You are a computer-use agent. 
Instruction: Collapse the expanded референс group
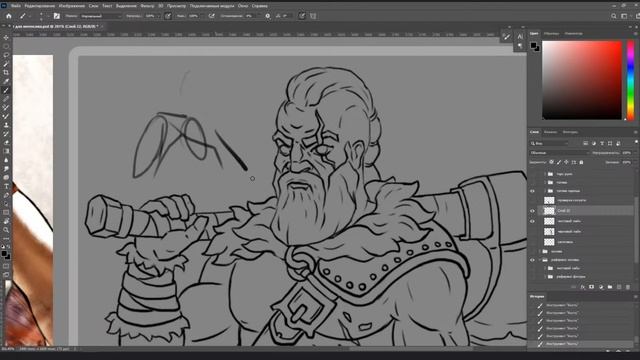(x=540, y=260)
